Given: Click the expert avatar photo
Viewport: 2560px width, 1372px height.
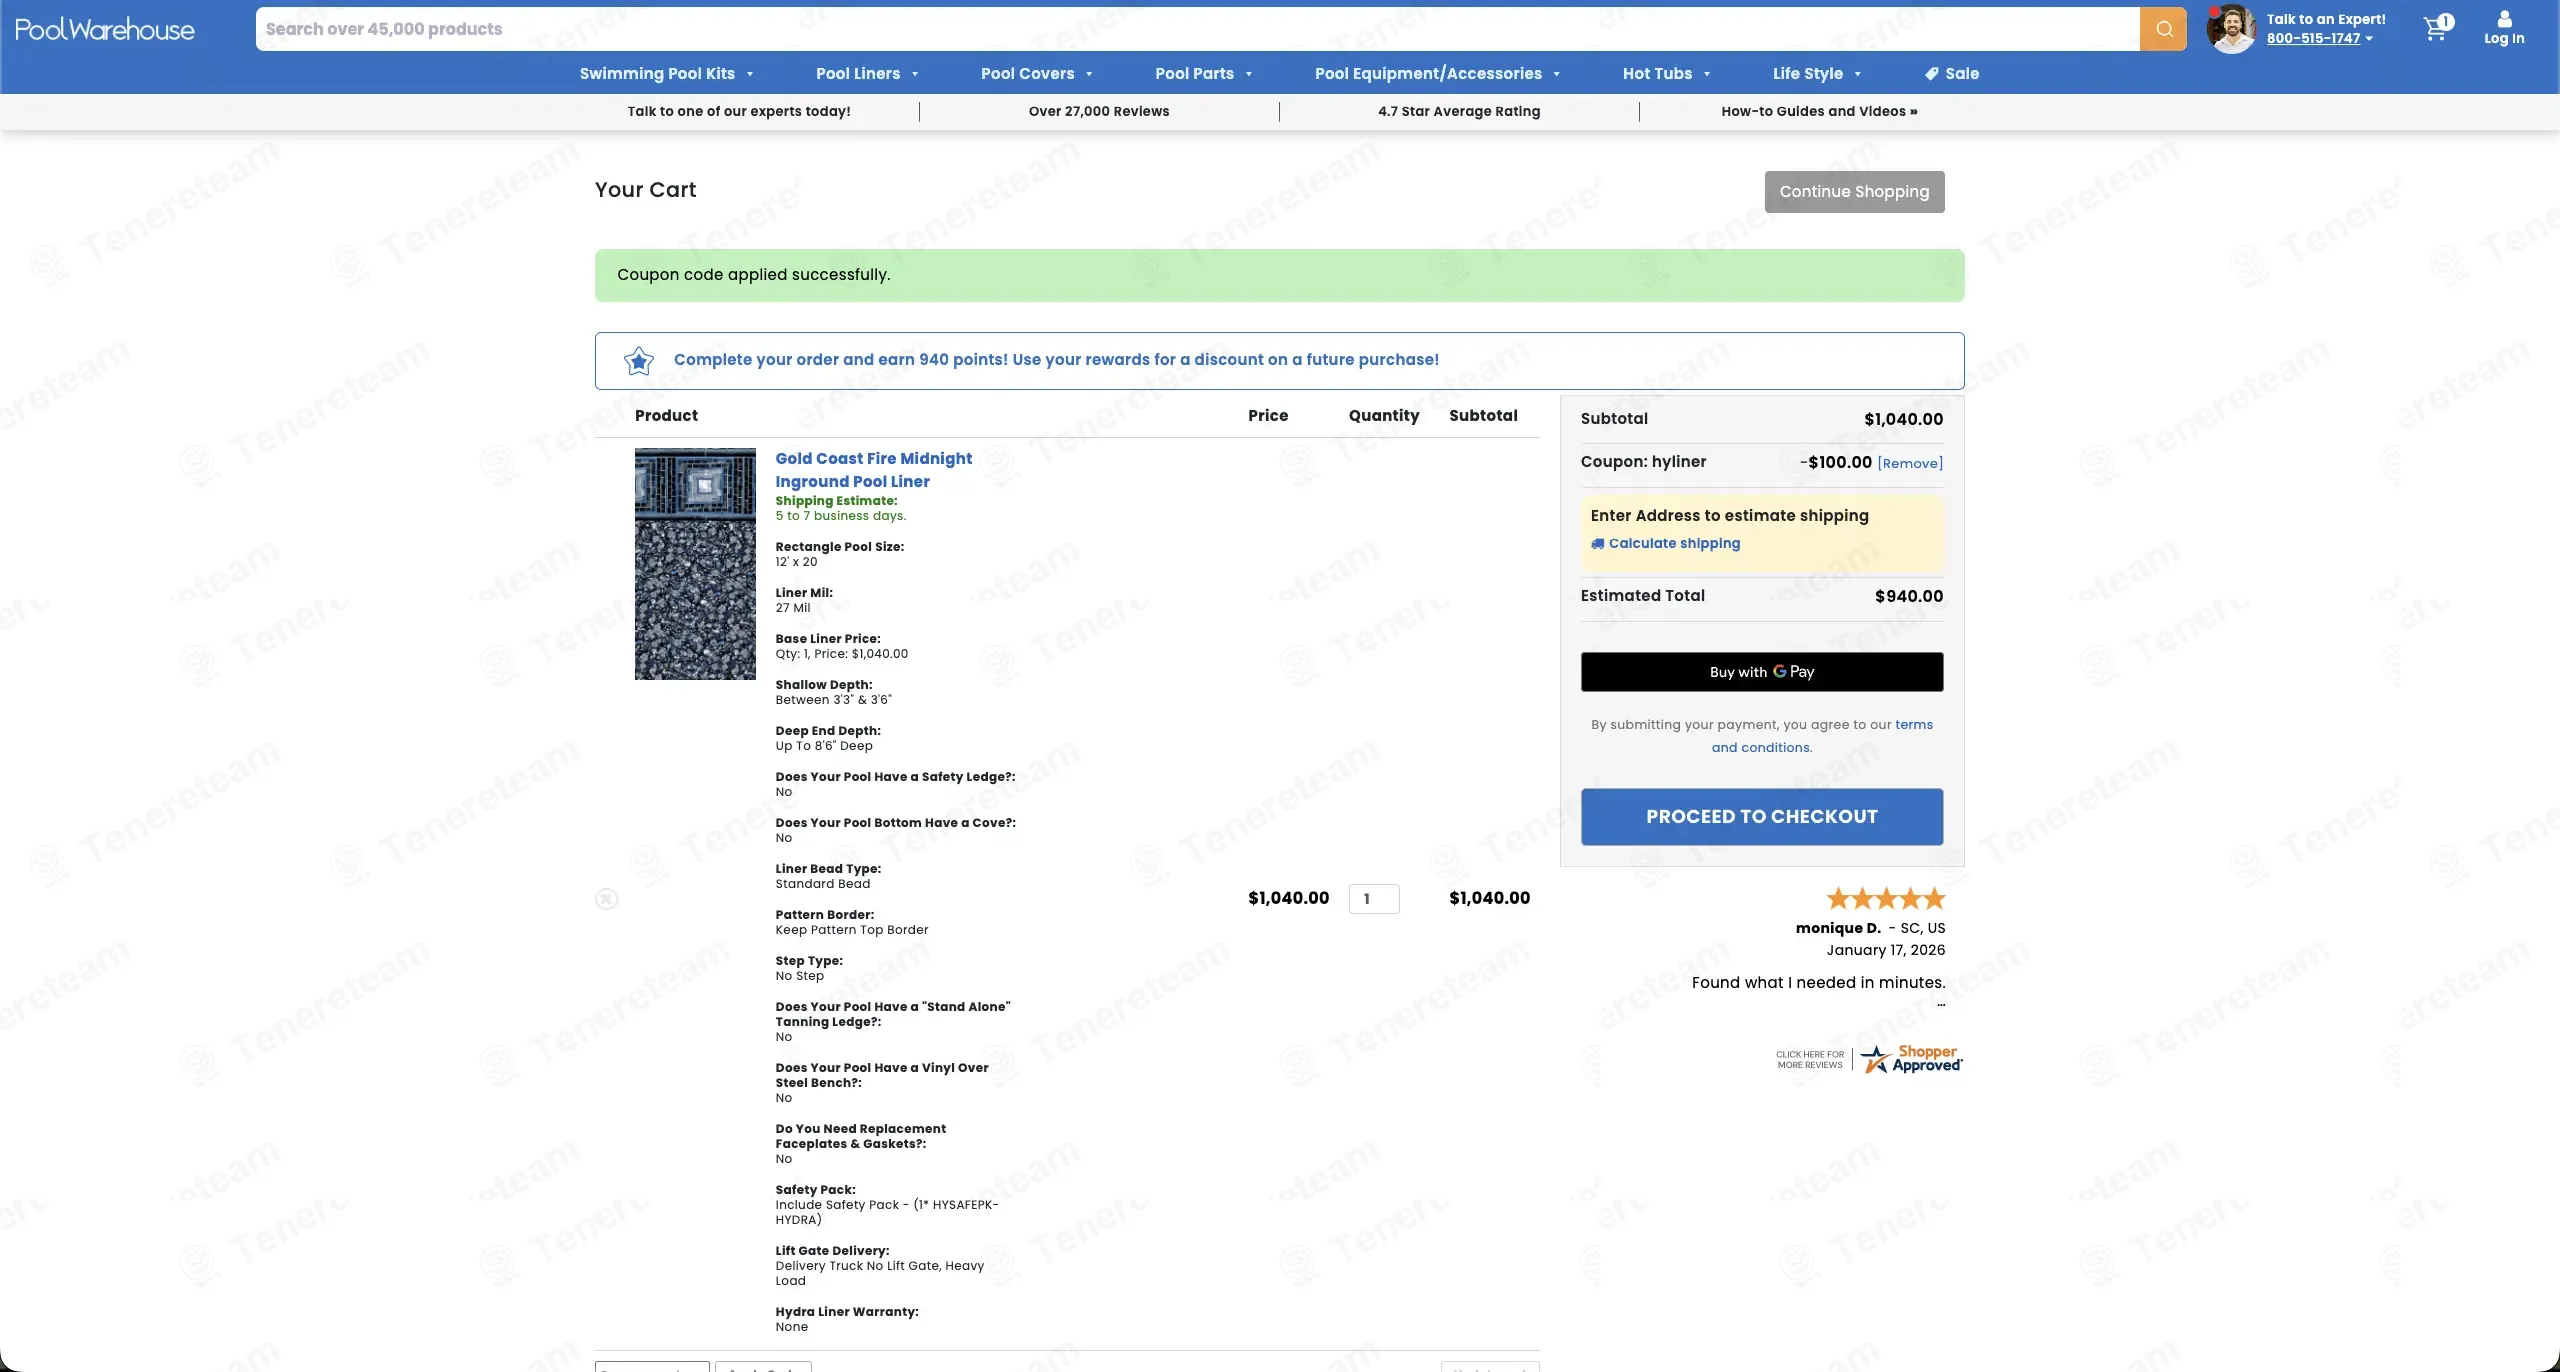Looking at the screenshot, I should [2231, 29].
